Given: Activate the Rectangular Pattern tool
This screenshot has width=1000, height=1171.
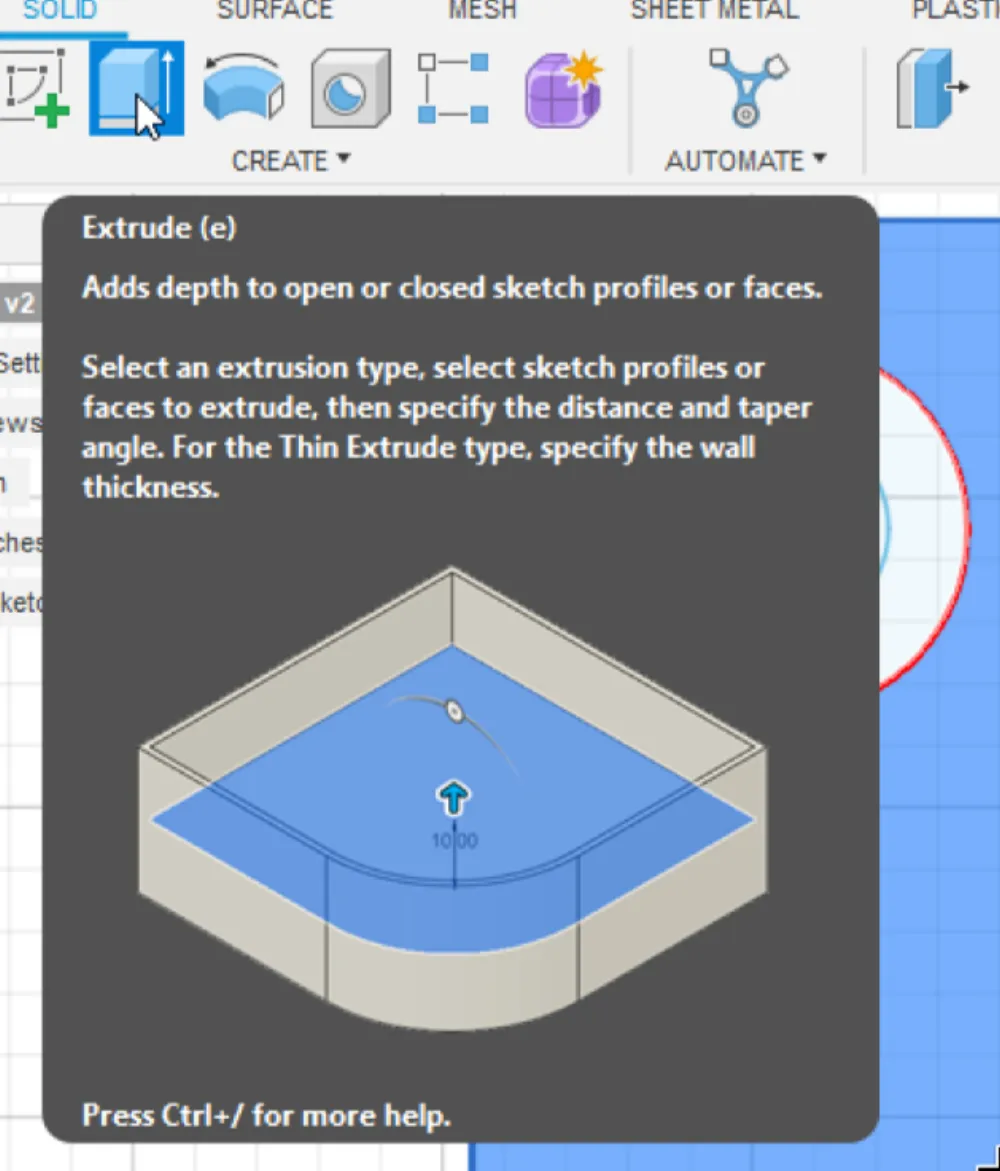Looking at the screenshot, I should pyautogui.click(x=453, y=88).
